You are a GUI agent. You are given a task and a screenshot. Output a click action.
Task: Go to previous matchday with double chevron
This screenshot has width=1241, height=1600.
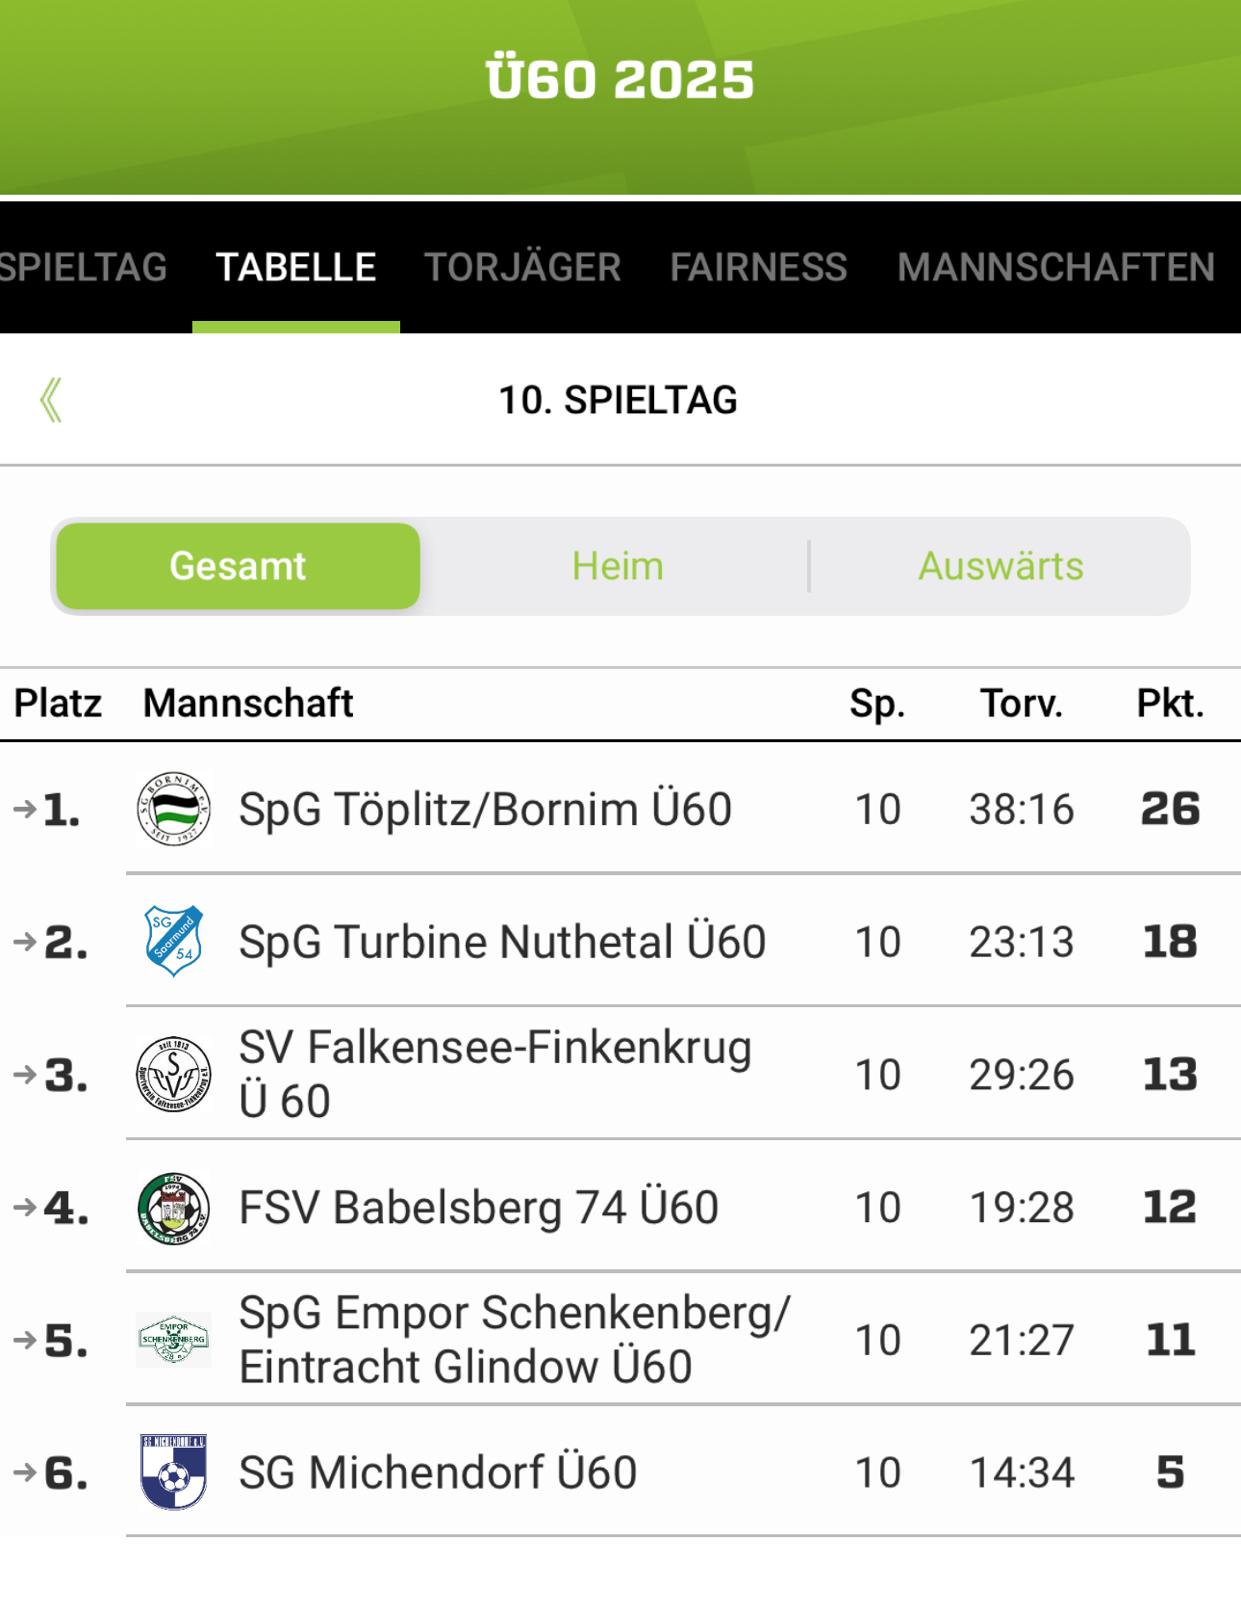click(x=51, y=400)
